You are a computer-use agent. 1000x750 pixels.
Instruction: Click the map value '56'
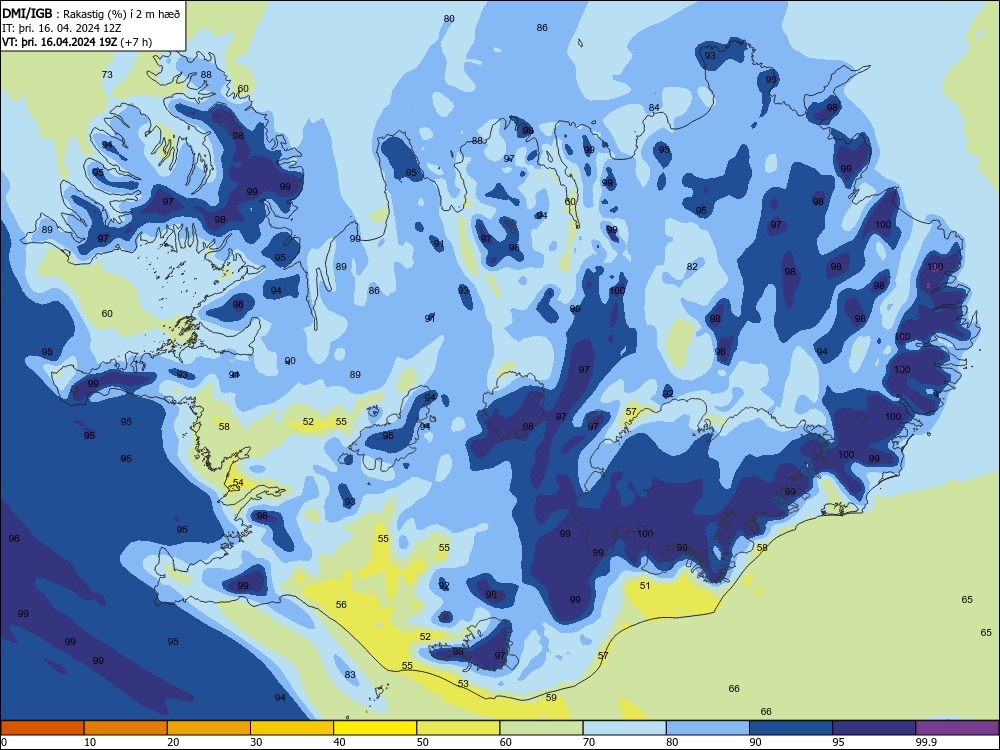(x=341, y=605)
